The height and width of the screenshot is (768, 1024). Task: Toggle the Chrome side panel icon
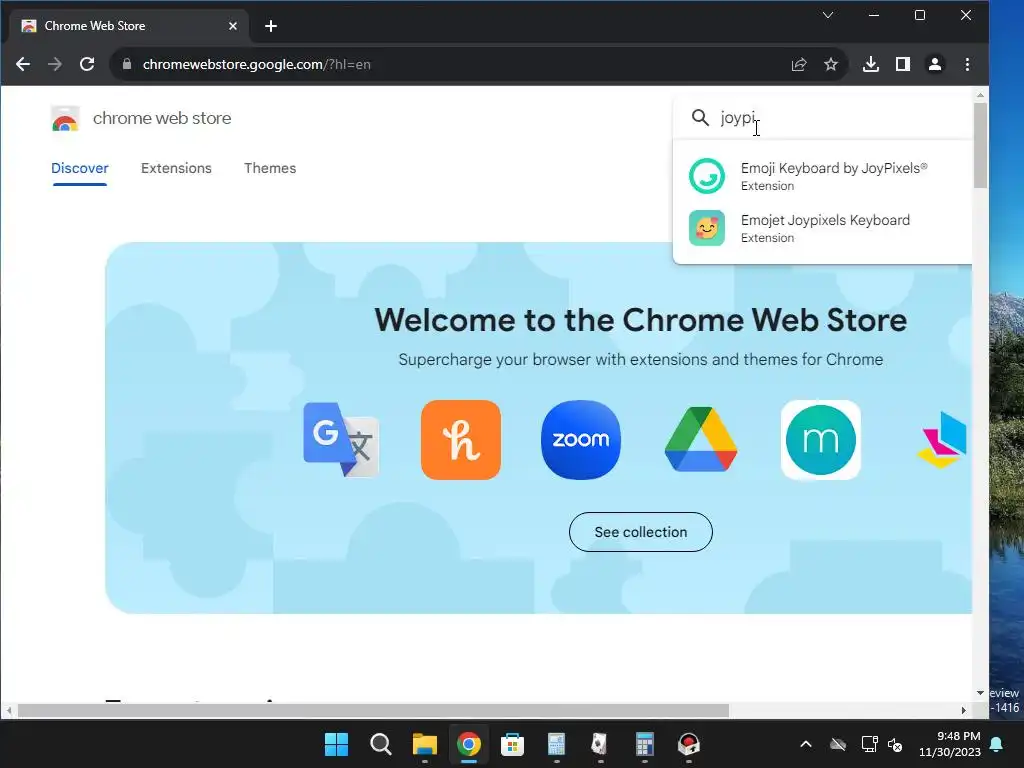(x=903, y=64)
